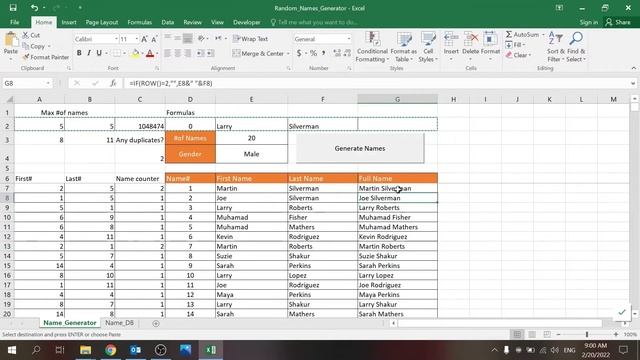Click the AutoSum sigma icon
The height and width of the screenshot is (360, 640).
coord(509,34)
